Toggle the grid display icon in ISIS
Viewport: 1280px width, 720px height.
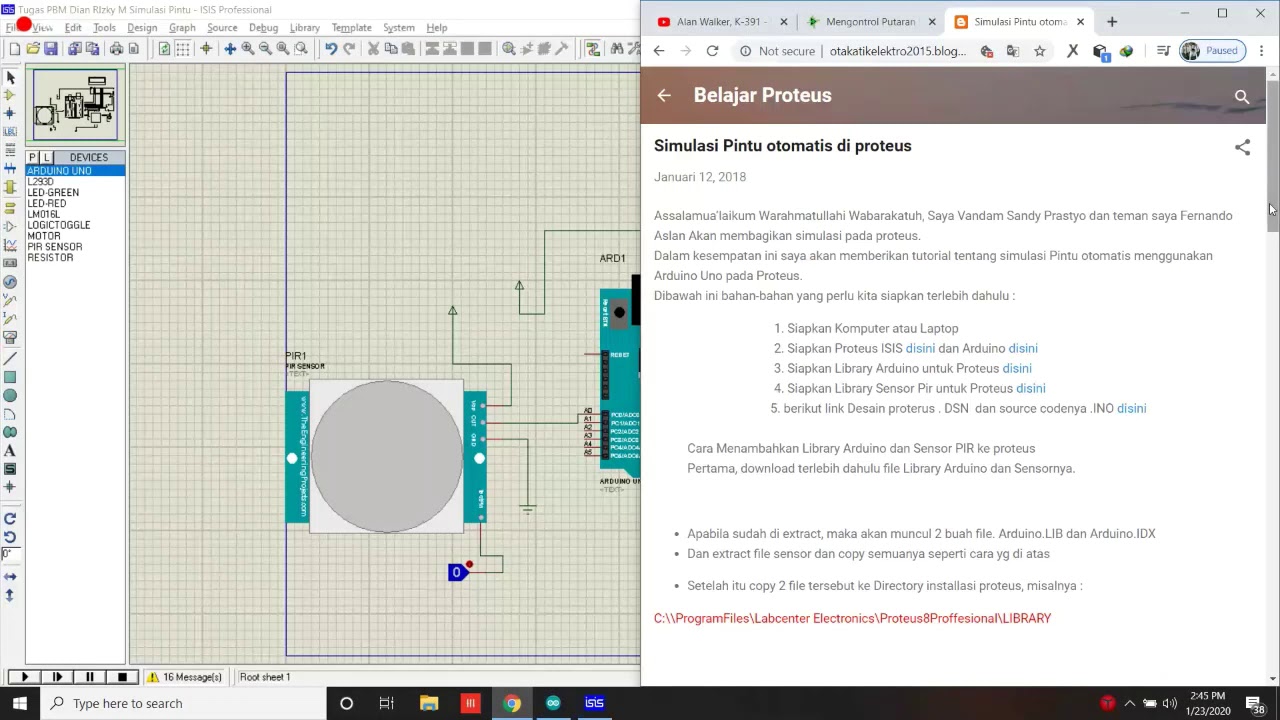(x=183, y=49)
